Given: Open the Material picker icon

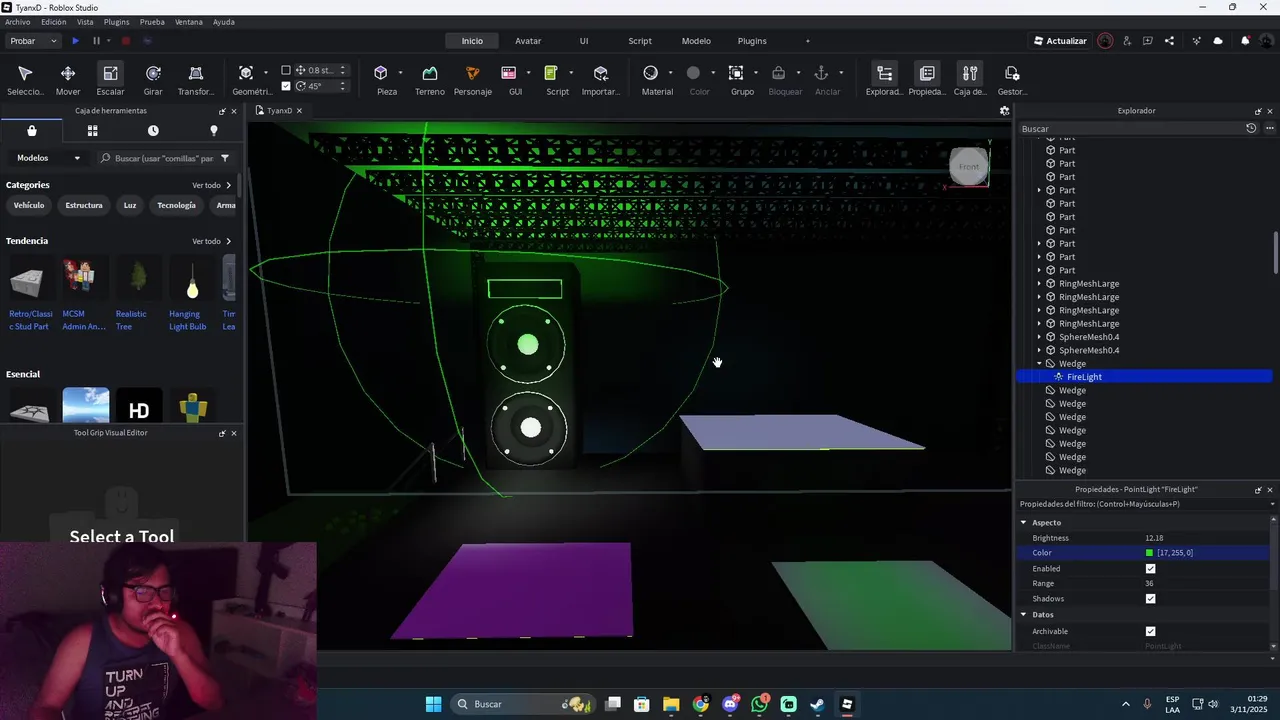Looking at the screenshot, I should click(651, 73).
